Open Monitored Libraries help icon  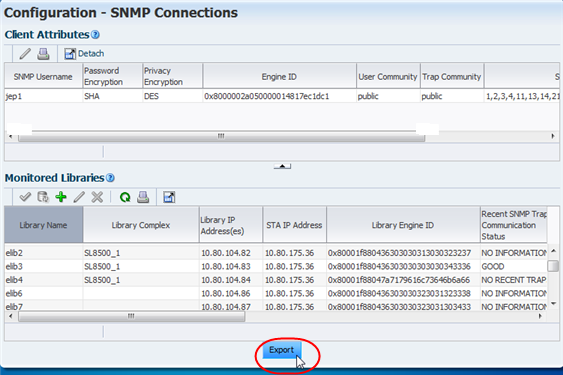click(x=110, y=178)
